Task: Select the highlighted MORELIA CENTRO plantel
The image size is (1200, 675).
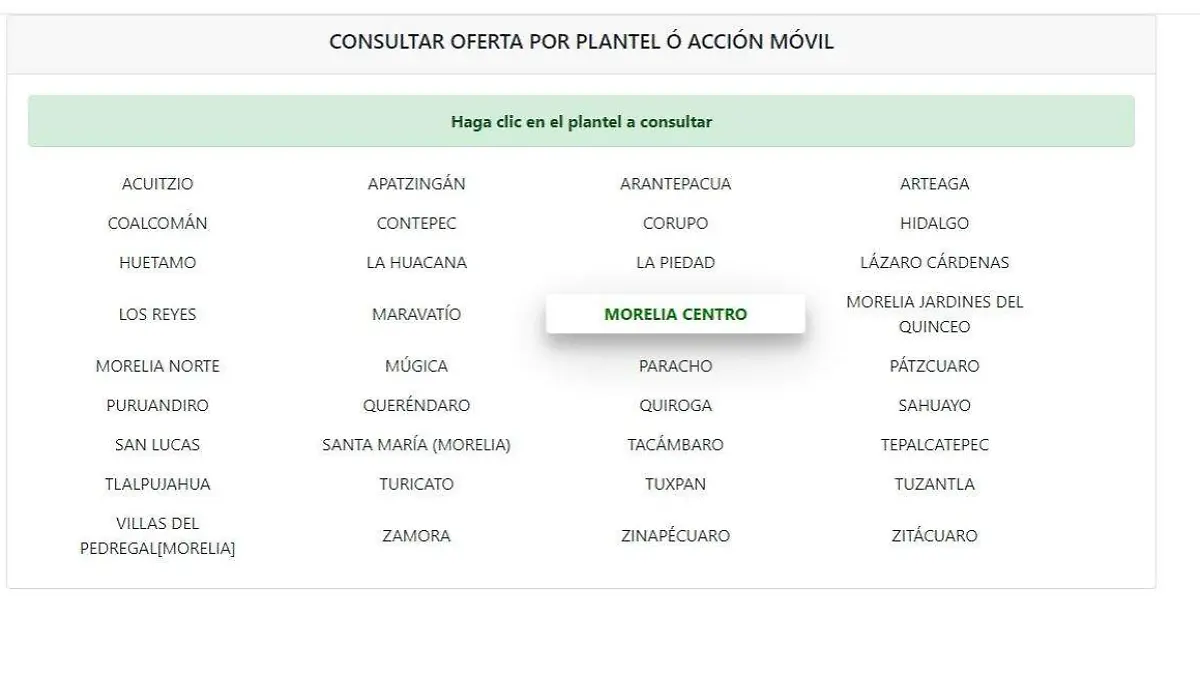Action: click(676, 313)
